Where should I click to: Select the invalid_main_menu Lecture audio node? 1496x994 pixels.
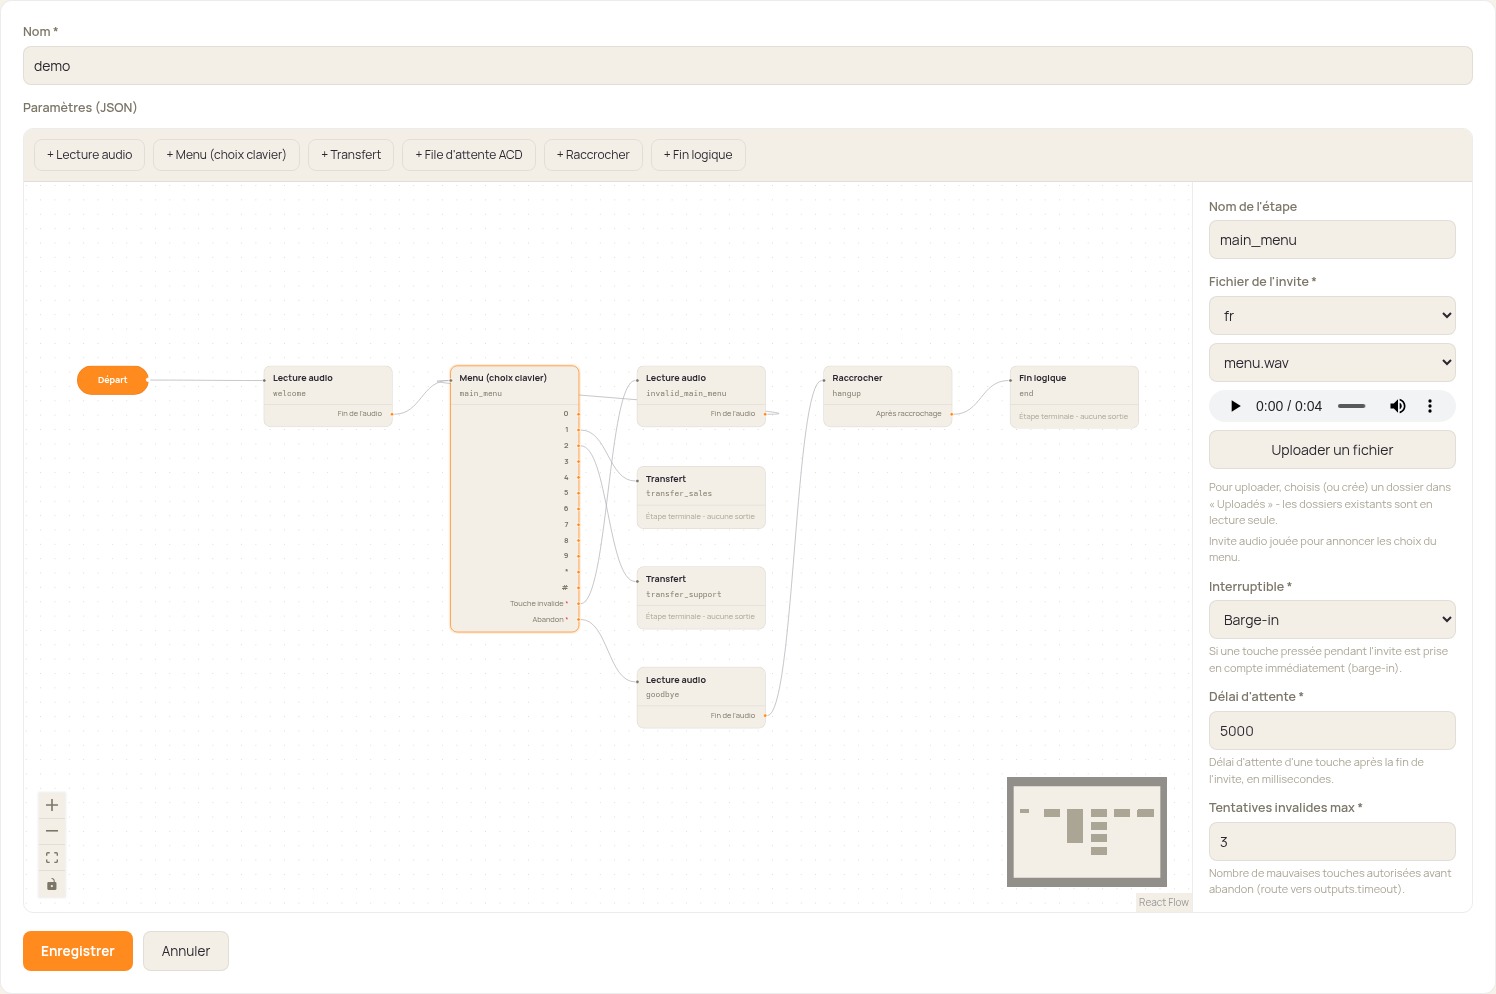tap(701, 396)
